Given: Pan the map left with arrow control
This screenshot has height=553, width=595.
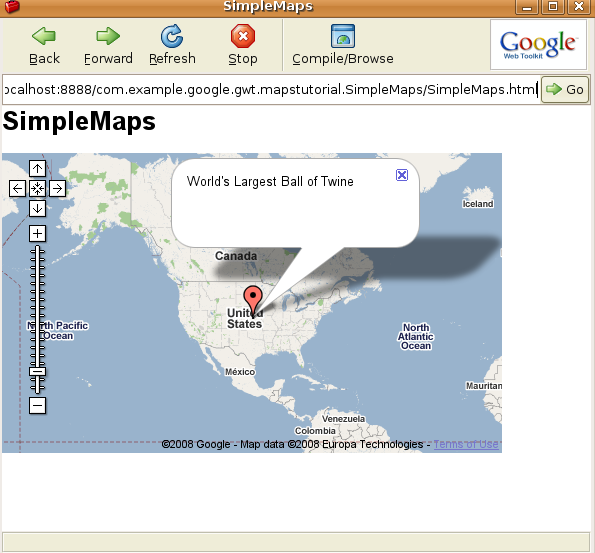Looking at the screenshot, I should point(17,189).
